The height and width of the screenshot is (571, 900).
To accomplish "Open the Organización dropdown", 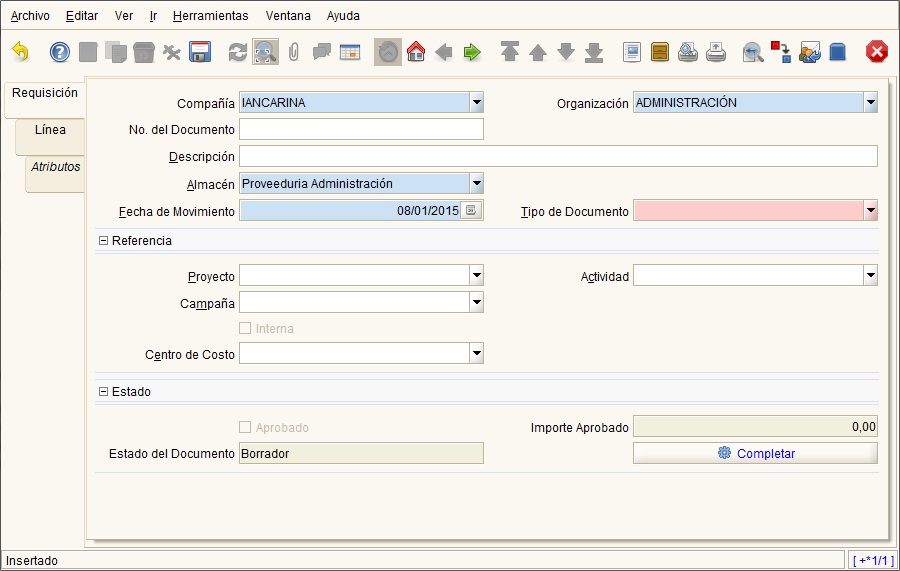I will (x=871, y=103).
